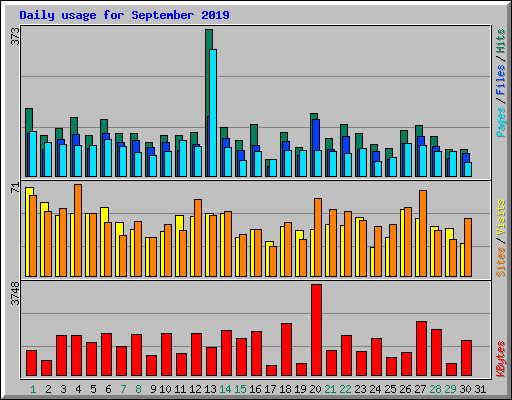Select the orange visits bar for day 4

pyautogui.click(x=78, y=230)
